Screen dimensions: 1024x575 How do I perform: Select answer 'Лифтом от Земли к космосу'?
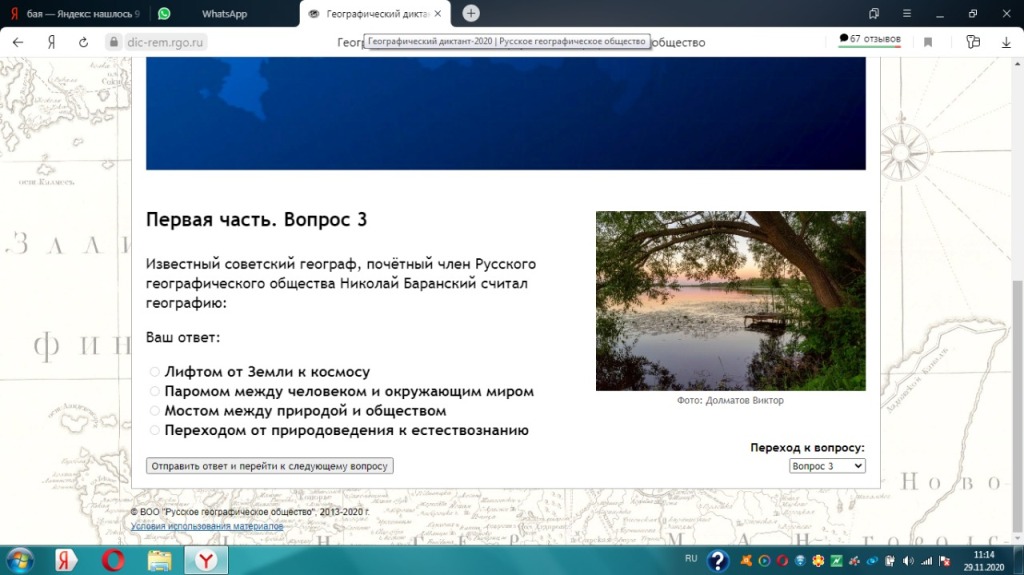[155, 372]
